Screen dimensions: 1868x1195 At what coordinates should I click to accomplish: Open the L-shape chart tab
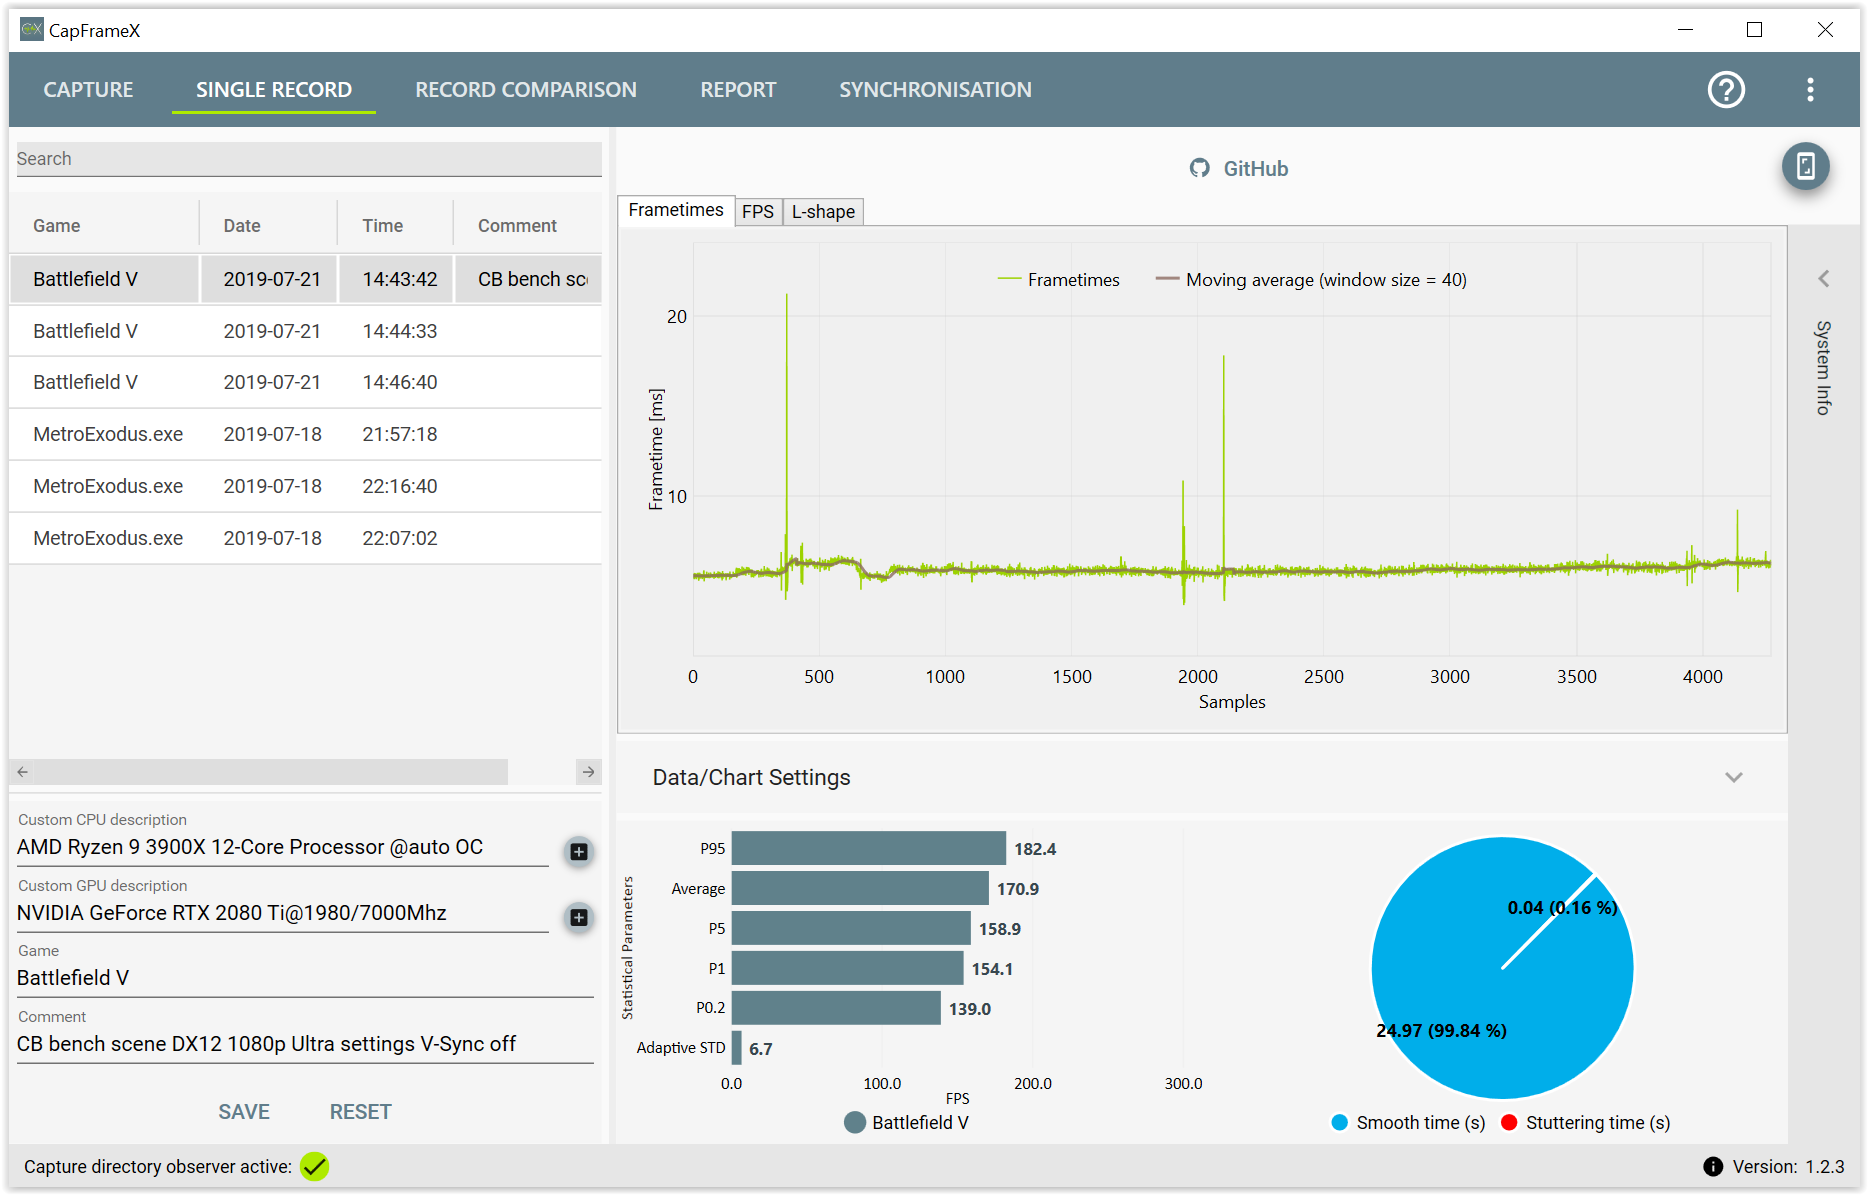(x=823, y=212)
